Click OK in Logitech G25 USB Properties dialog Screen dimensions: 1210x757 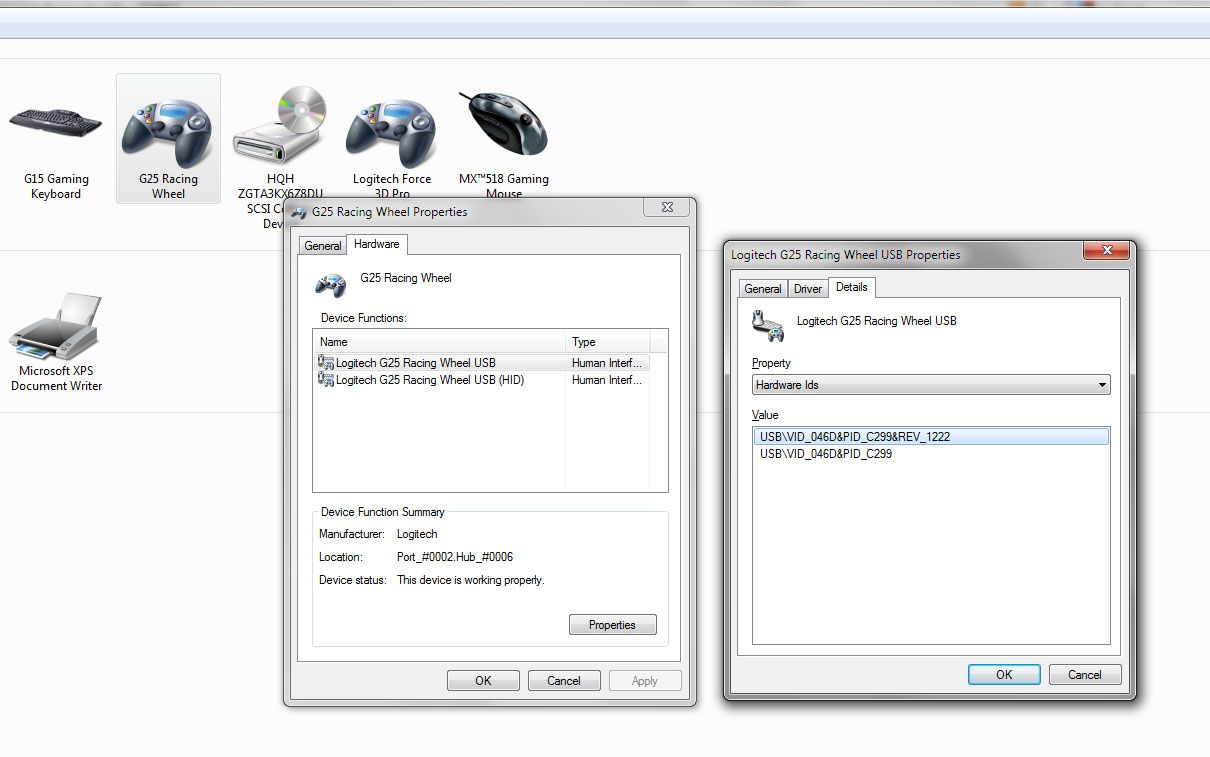[1004, 675]
